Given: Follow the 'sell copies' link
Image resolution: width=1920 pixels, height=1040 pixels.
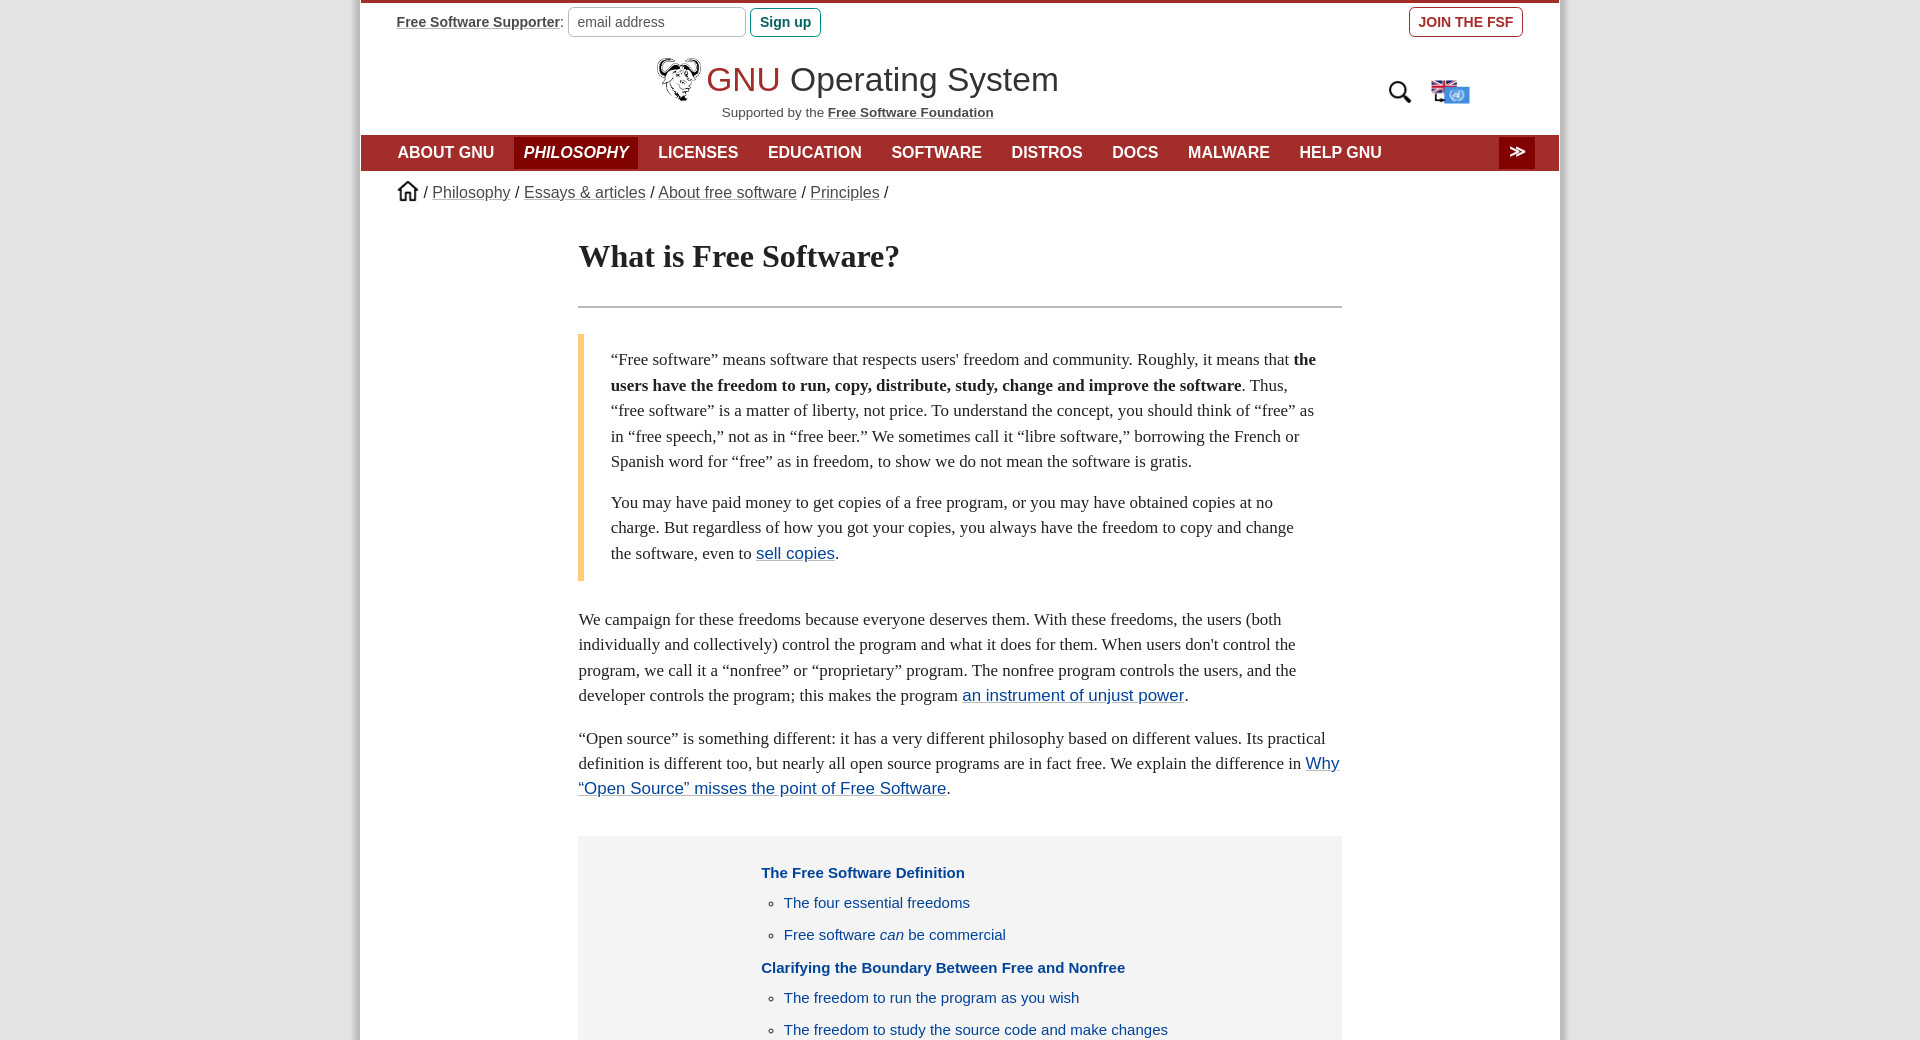Looking at the screenshot, I should coord(795,554).
